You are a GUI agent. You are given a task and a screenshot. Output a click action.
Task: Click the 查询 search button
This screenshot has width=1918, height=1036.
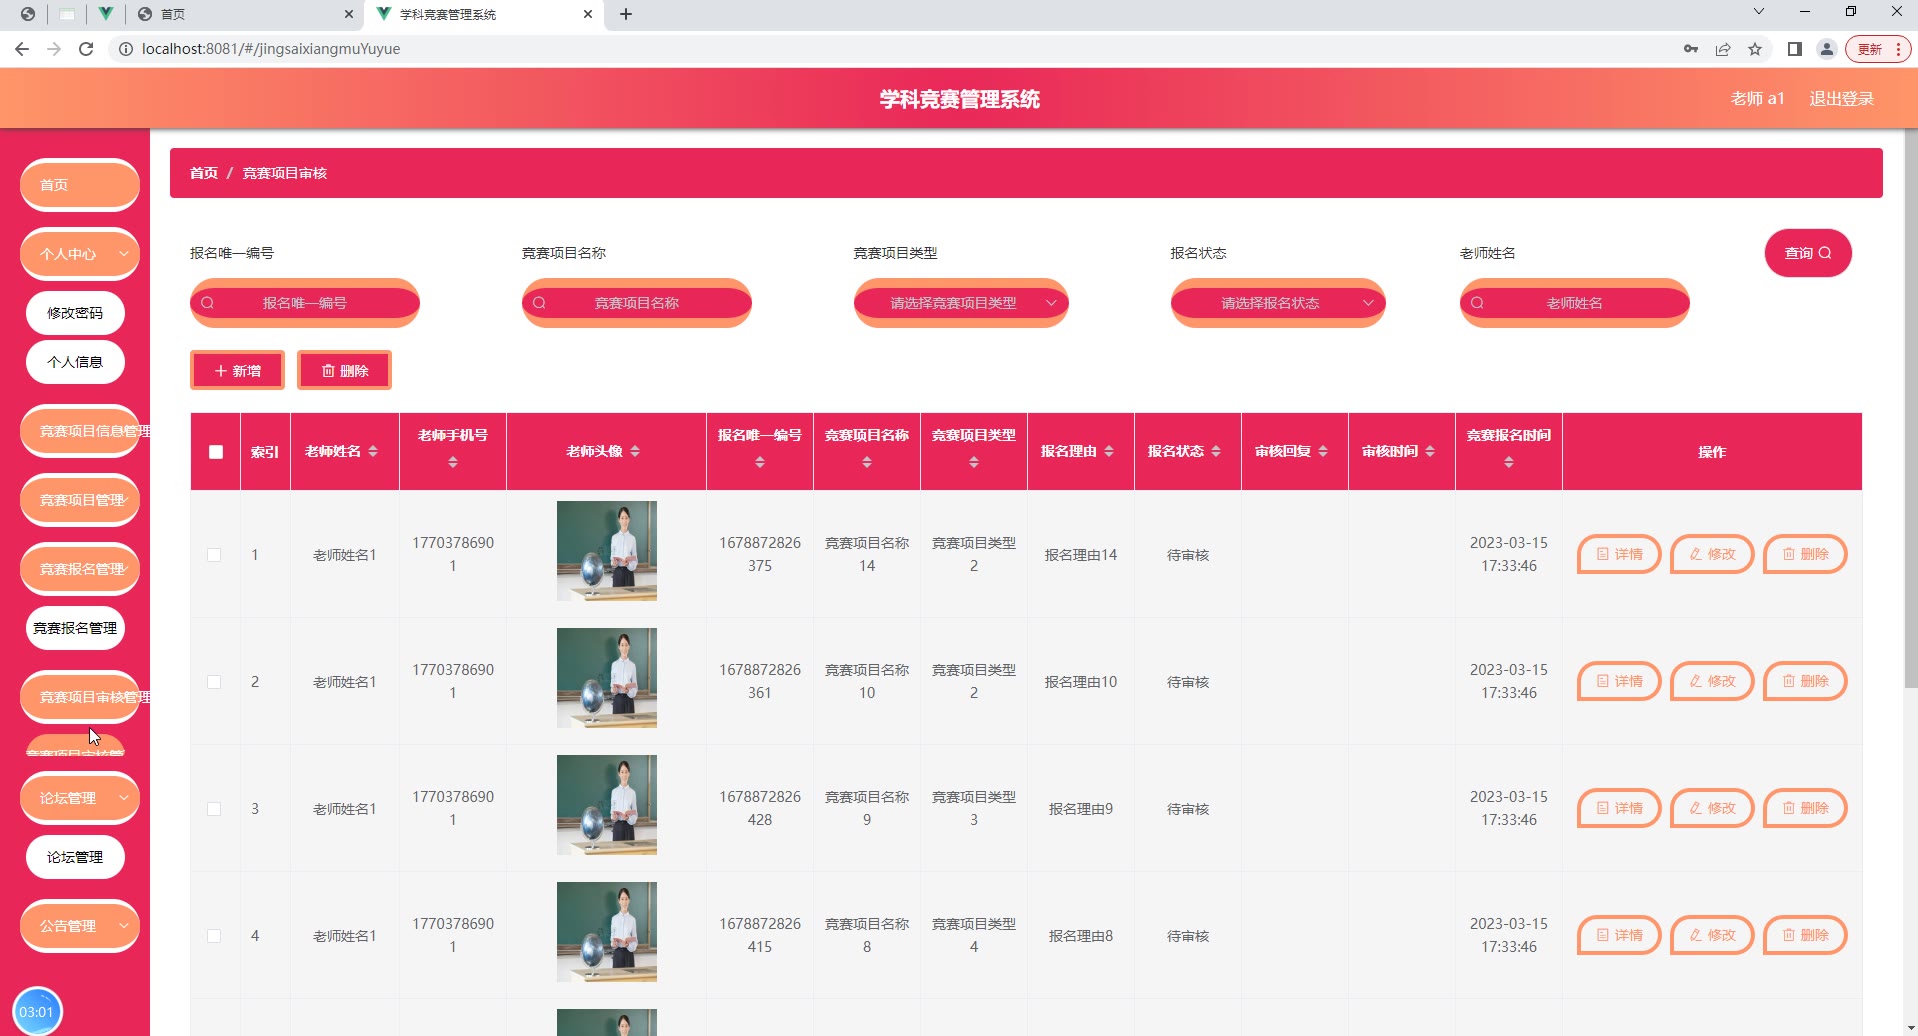point(1808,253)
